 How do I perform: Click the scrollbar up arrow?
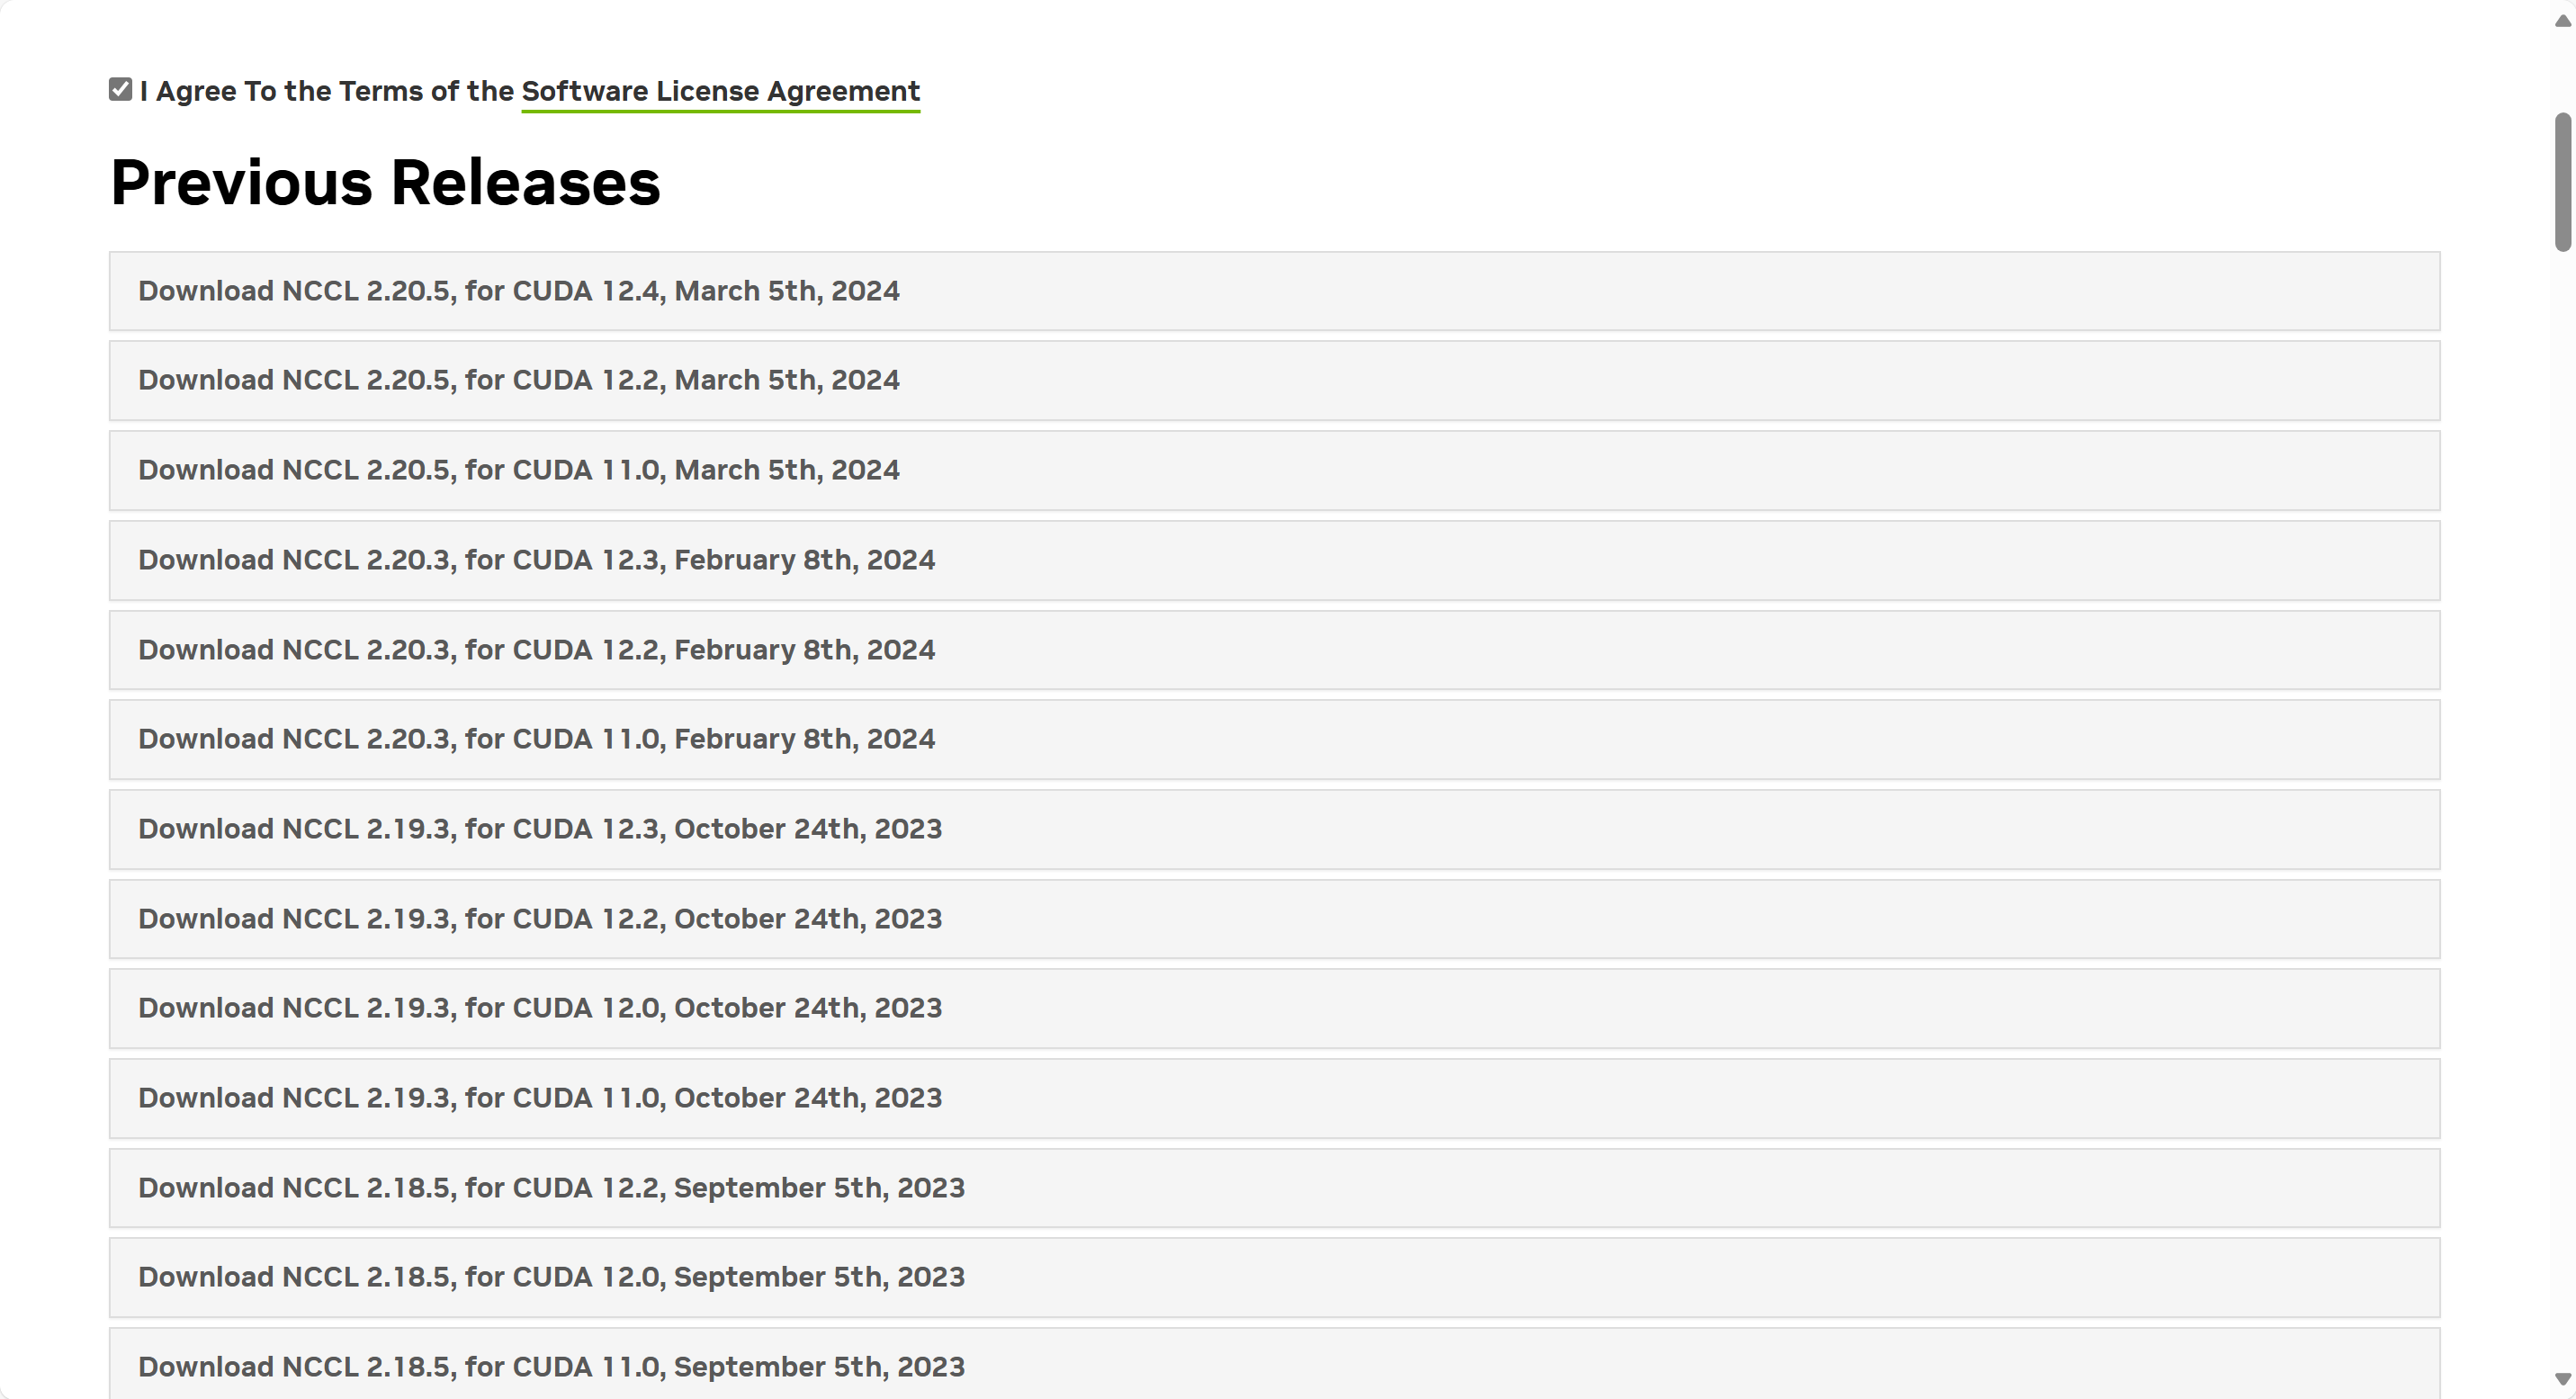[x=2562, y=20]
